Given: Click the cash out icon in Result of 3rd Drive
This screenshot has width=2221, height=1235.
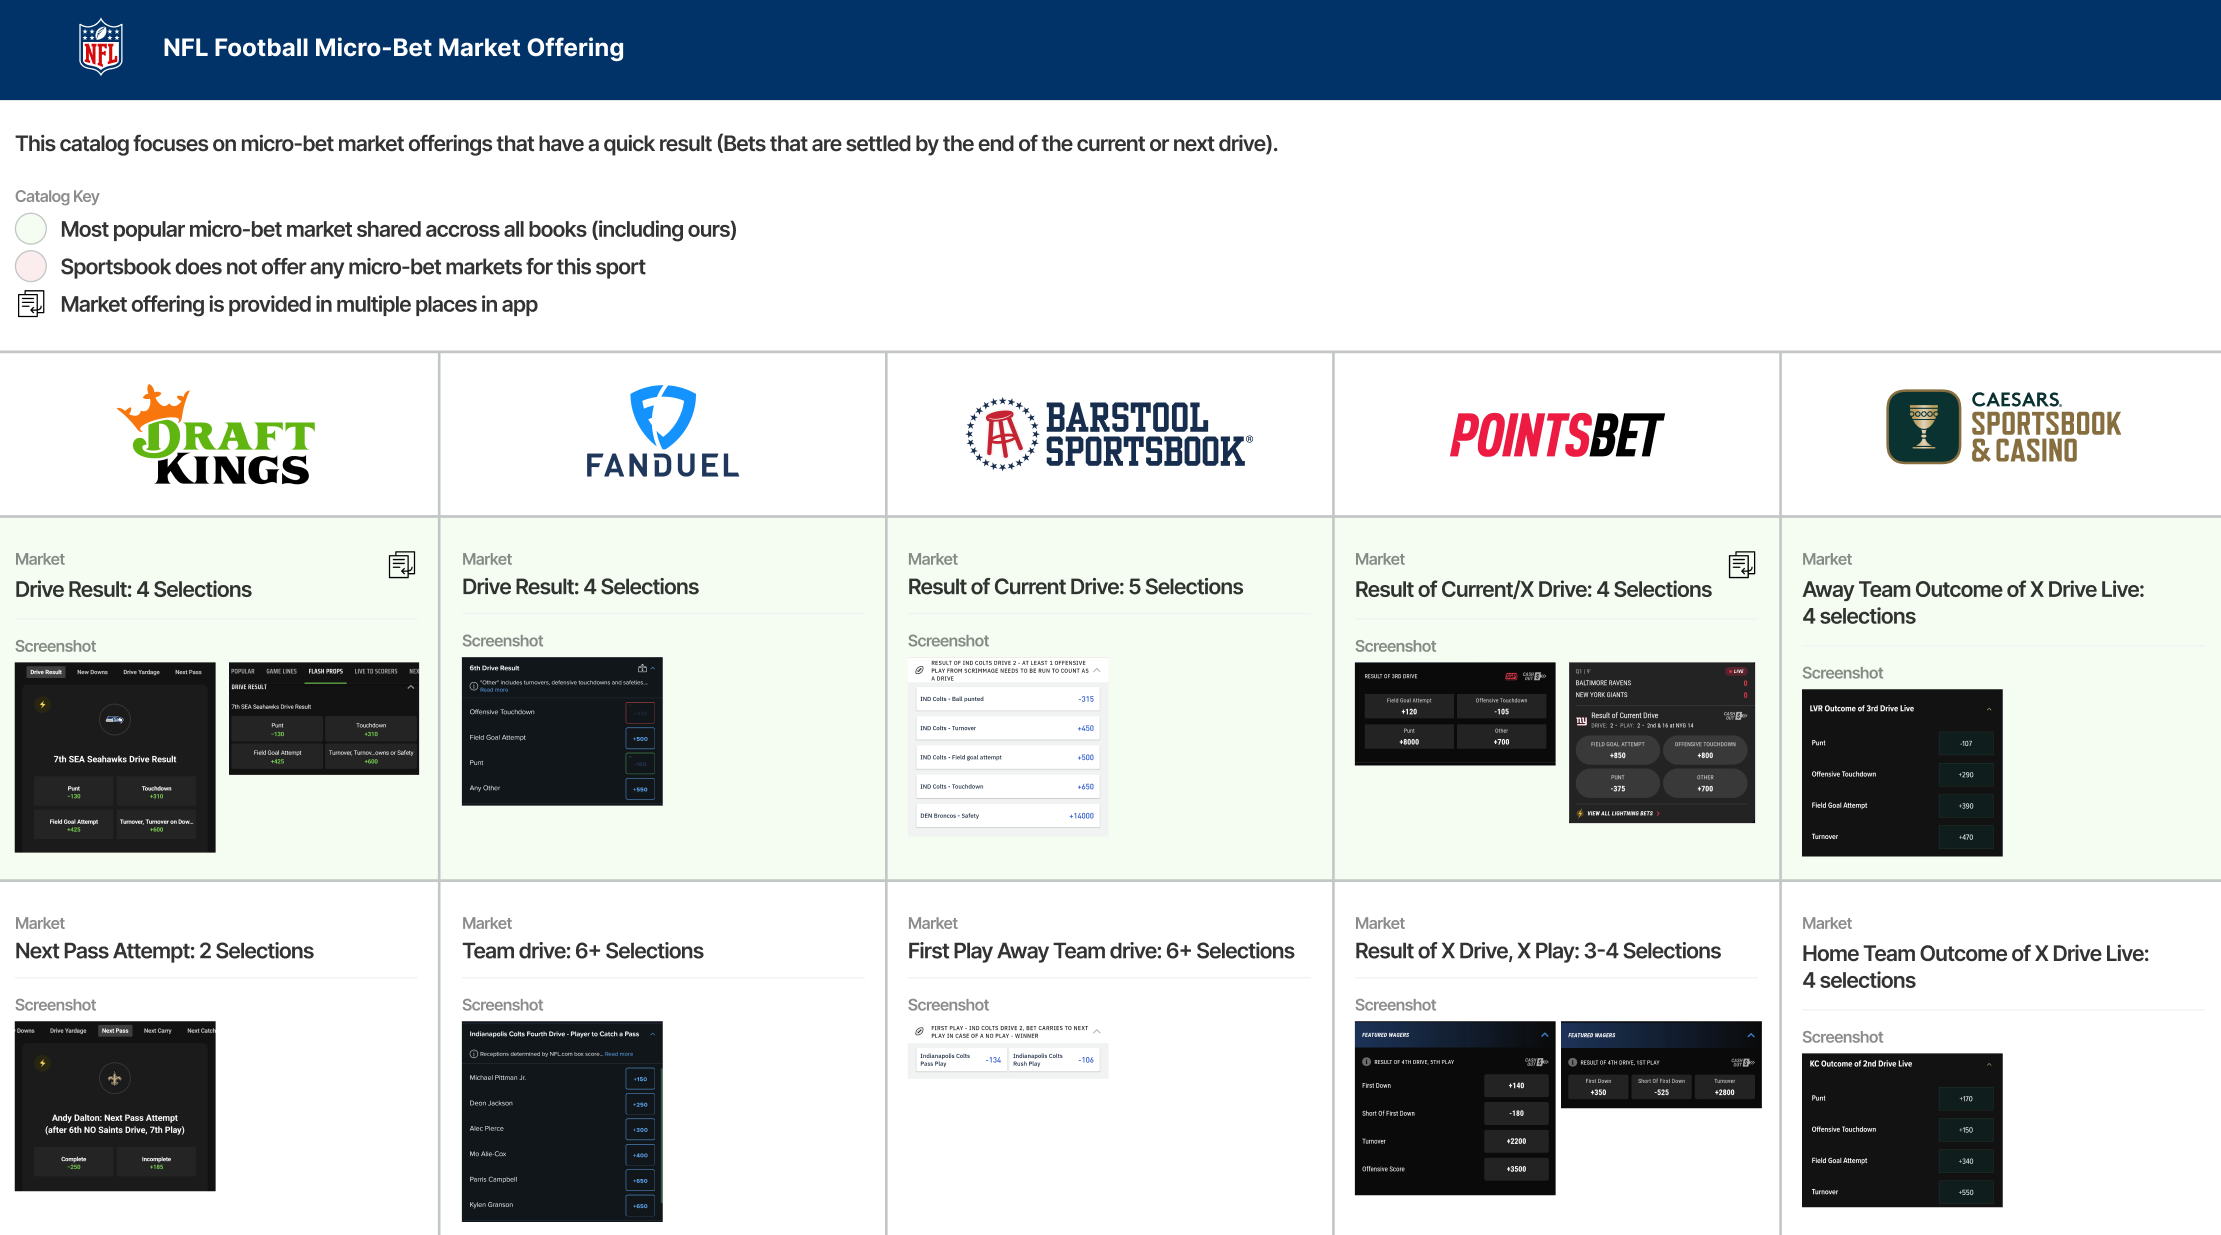Looking at the screenshot, I should (x=1534, y=676).
